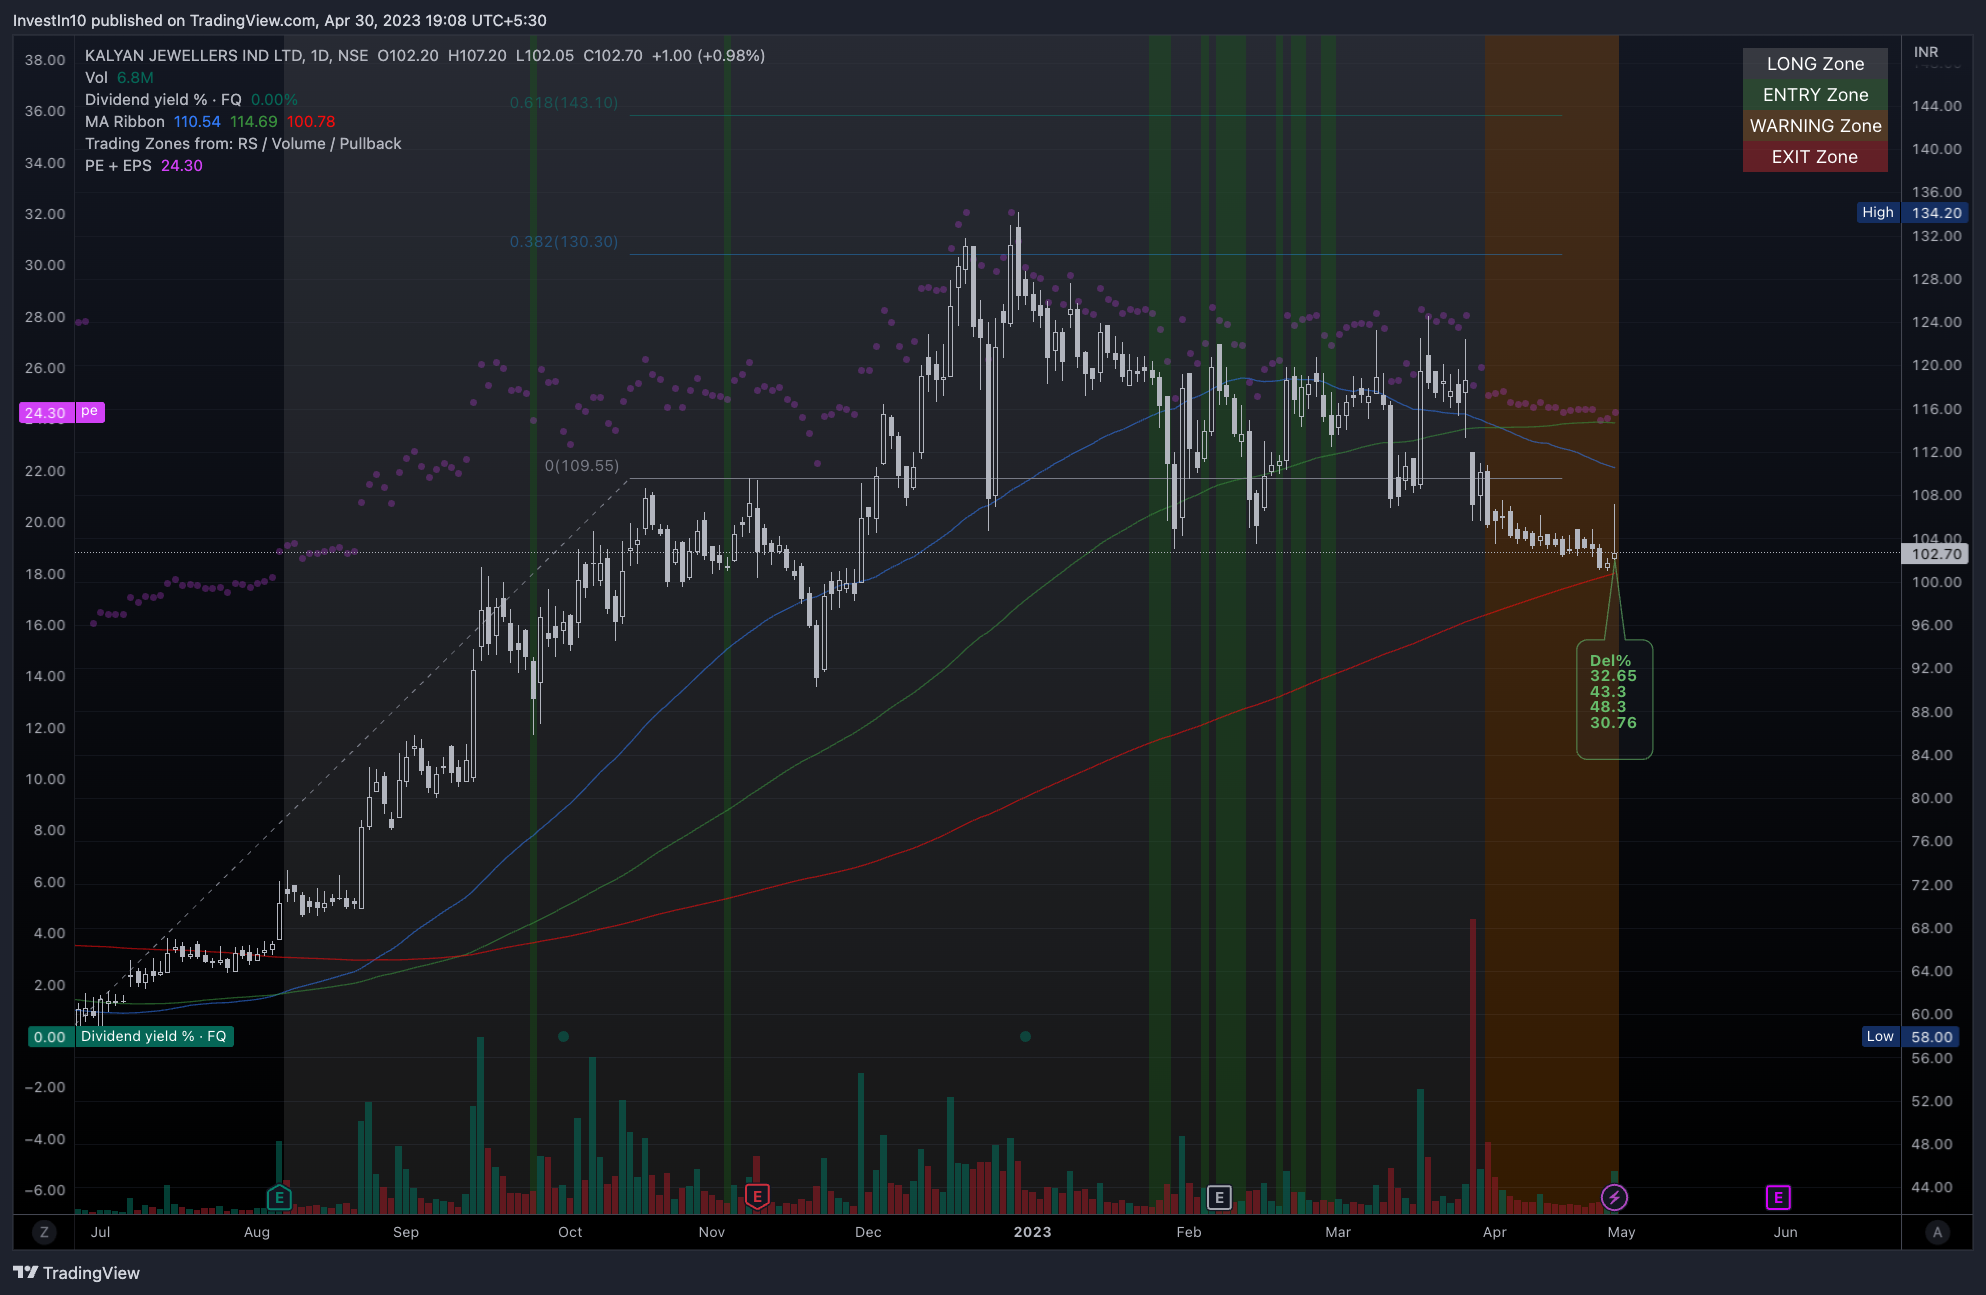
Task: Click the 2023 label on the time axis
Action: pyautogui.click(x=1032, y=1232)
